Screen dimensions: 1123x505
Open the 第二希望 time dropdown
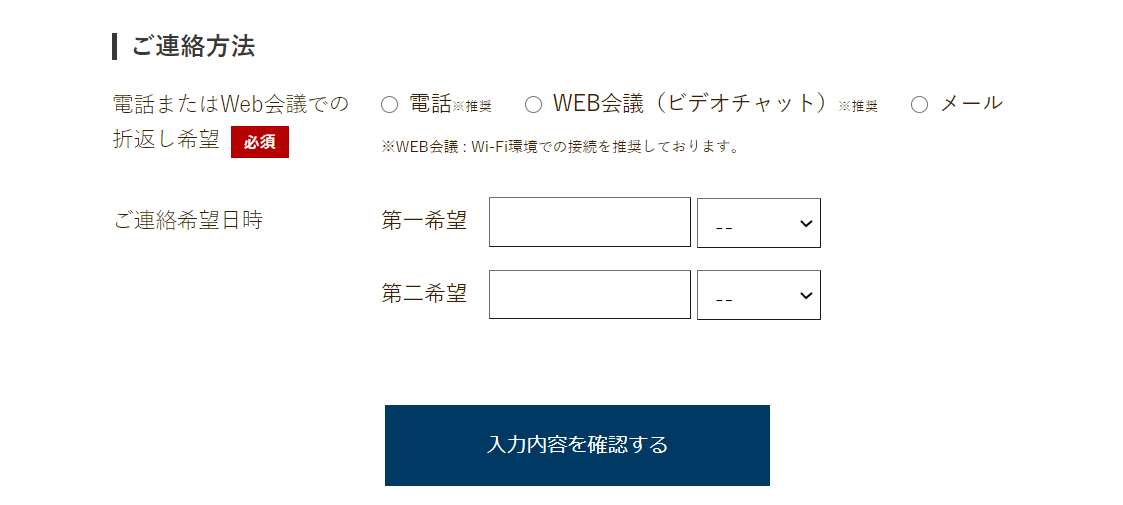pos(758,296)
